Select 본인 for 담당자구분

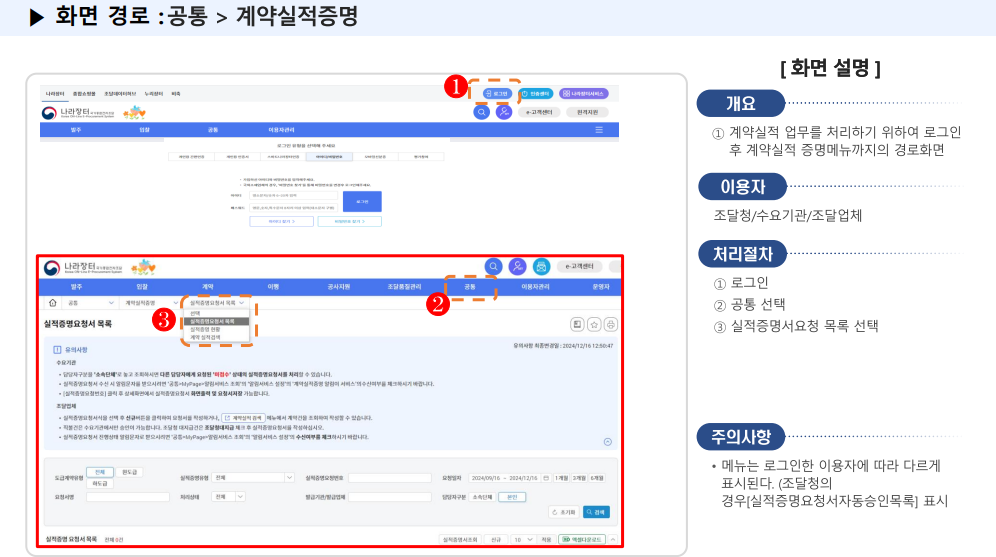pos(512,497)
